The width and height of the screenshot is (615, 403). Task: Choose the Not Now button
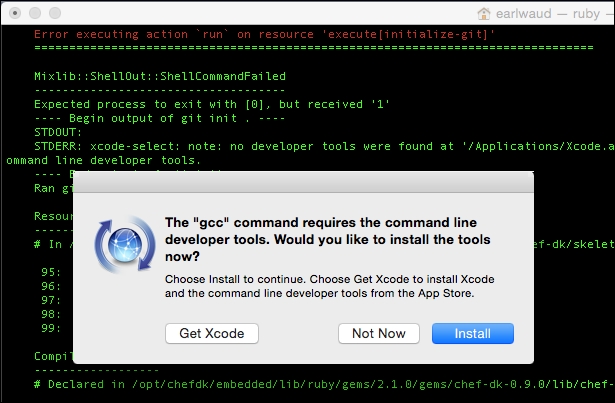(x=378, y=333)
